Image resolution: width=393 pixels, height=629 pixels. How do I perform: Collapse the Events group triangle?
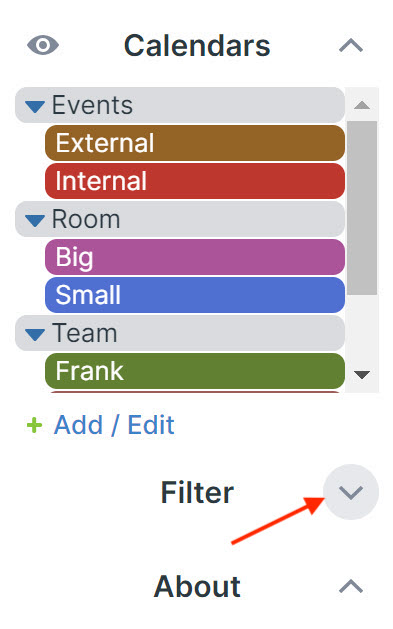tap(34, 106)
